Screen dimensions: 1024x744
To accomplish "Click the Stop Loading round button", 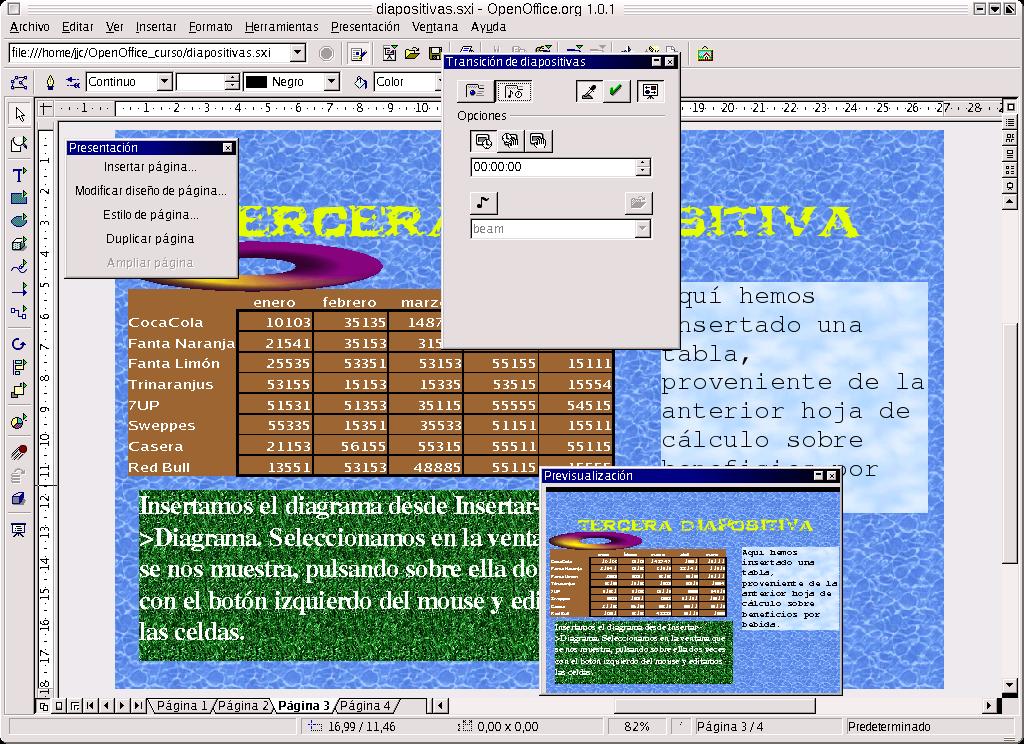I will pyautogui.click(x=327, y=54).
